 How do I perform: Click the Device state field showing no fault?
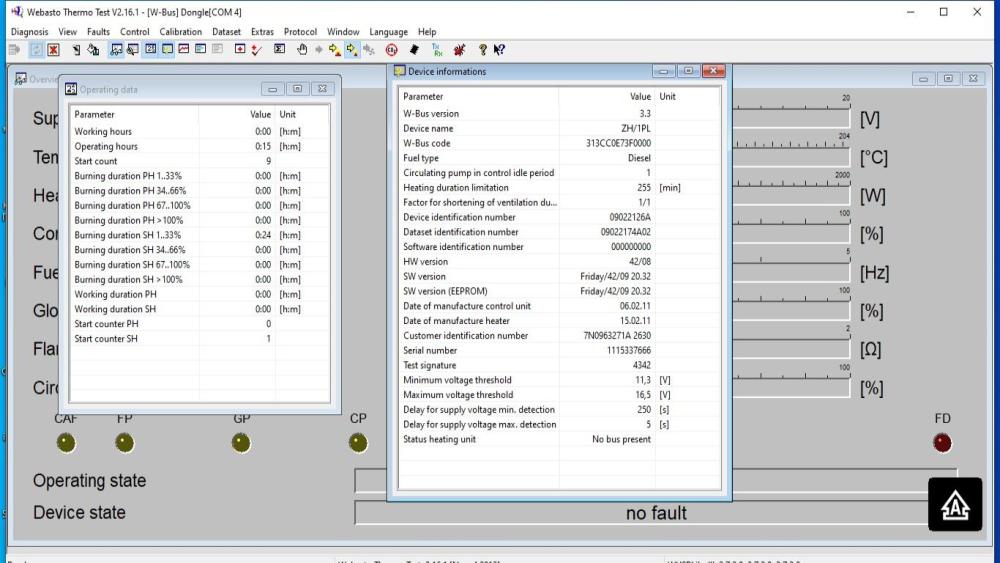click(656, 513)
